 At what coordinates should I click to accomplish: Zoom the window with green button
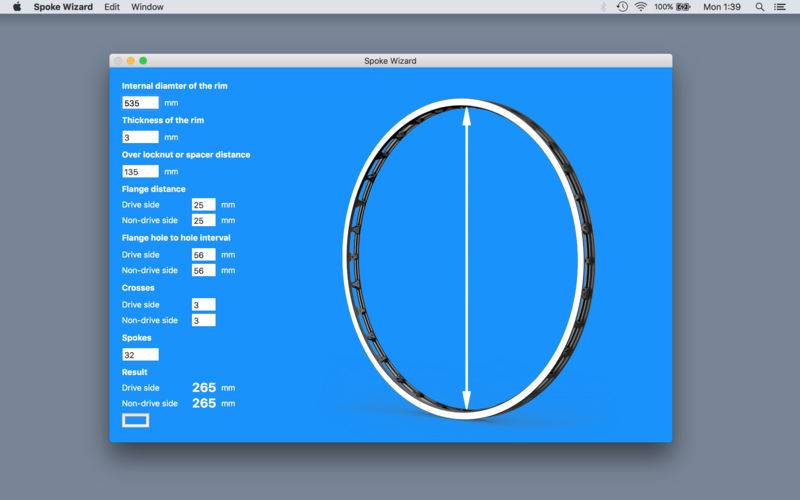(143, 61)
